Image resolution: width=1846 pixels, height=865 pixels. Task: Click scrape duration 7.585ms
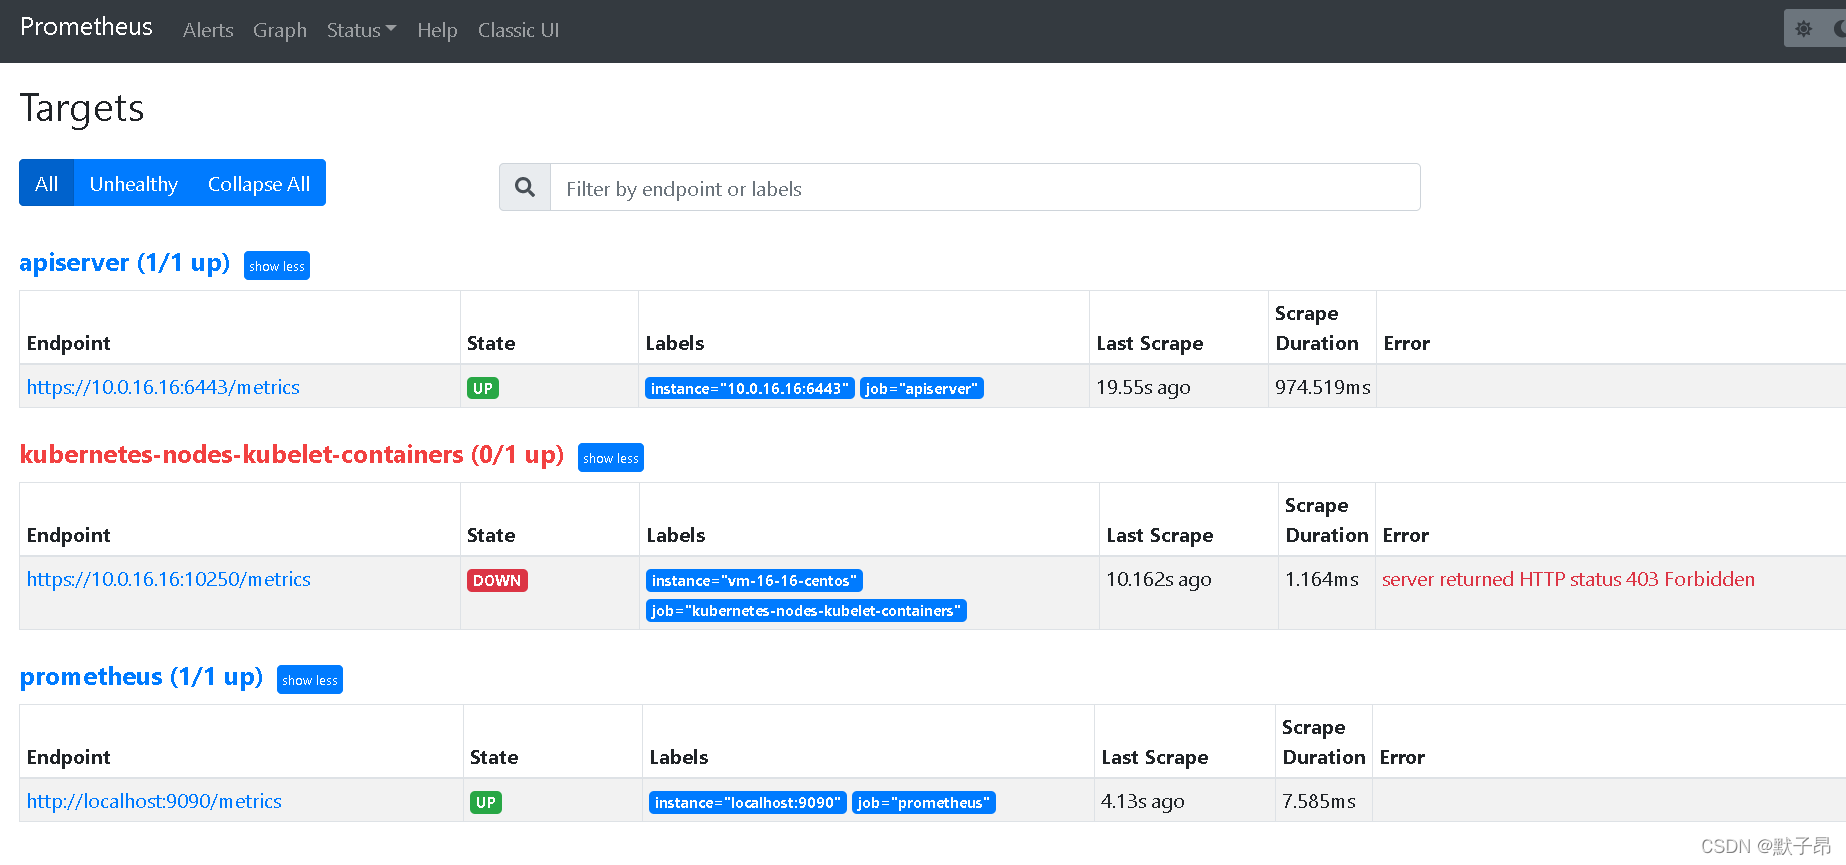point(1318,801)
